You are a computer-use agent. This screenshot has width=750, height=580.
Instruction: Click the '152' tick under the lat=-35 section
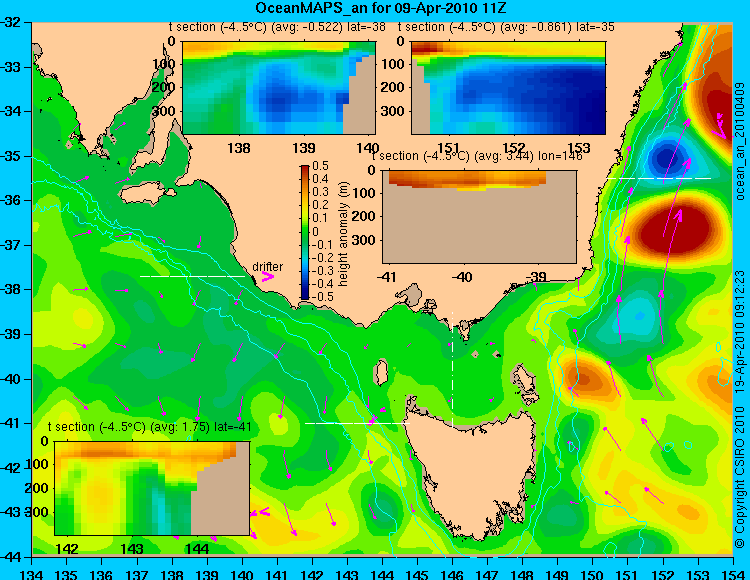pos(514,148)
